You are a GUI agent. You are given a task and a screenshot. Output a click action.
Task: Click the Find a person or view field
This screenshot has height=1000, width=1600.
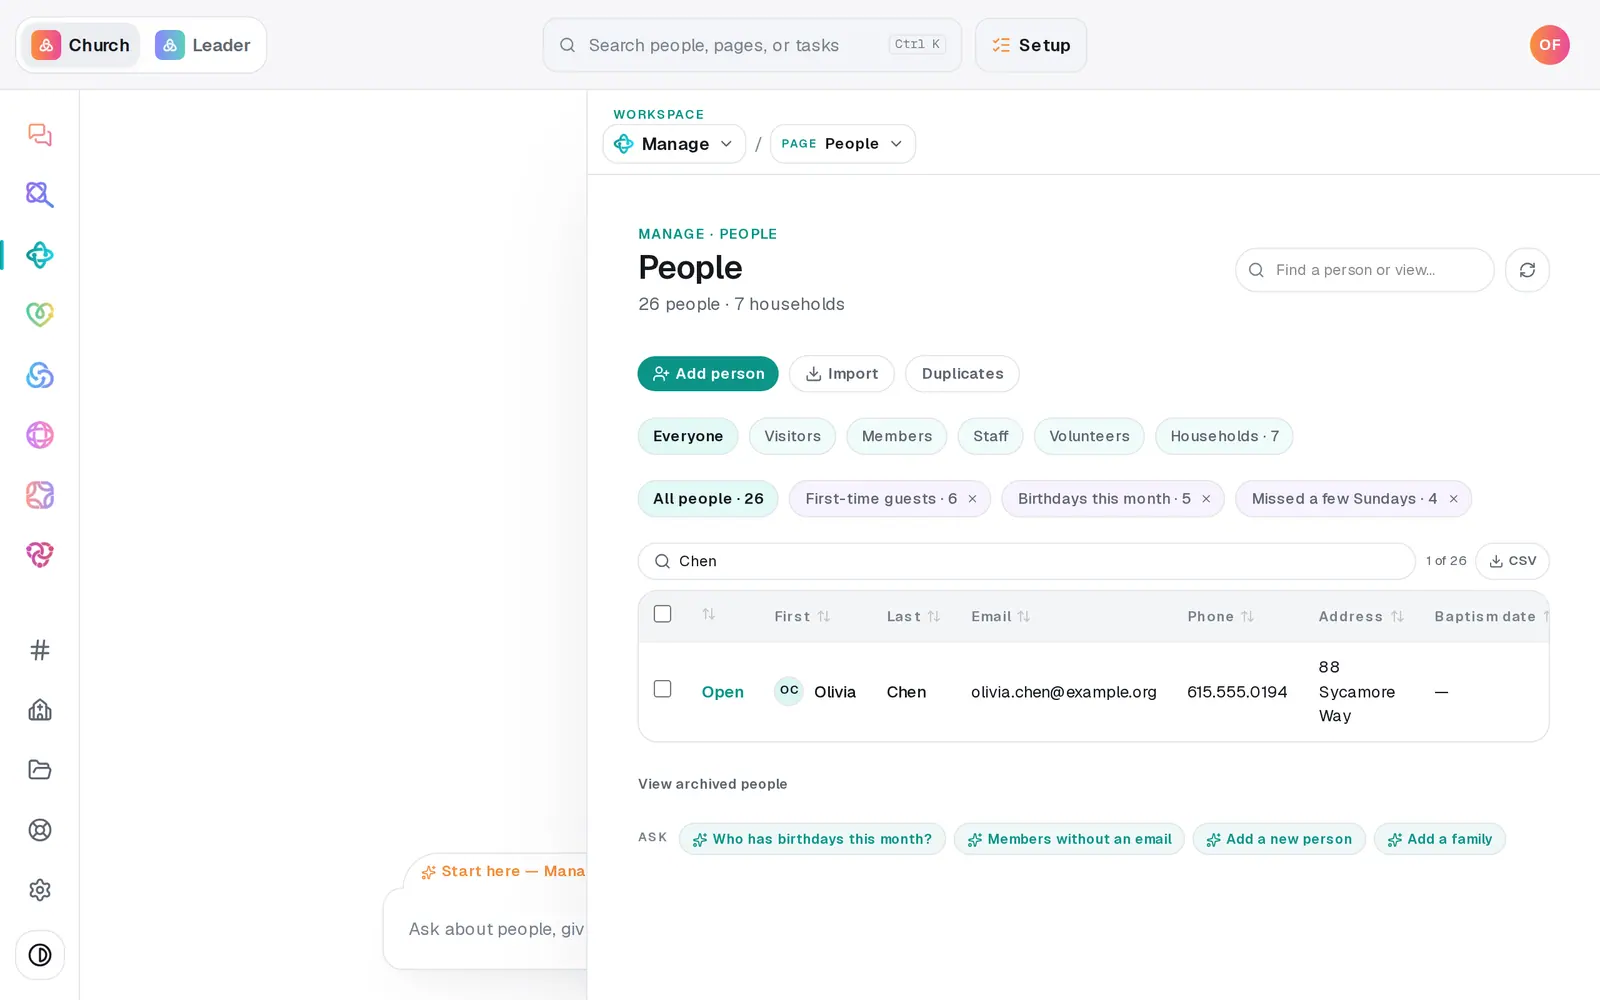pyautogui.click(x=1365, y=270)
